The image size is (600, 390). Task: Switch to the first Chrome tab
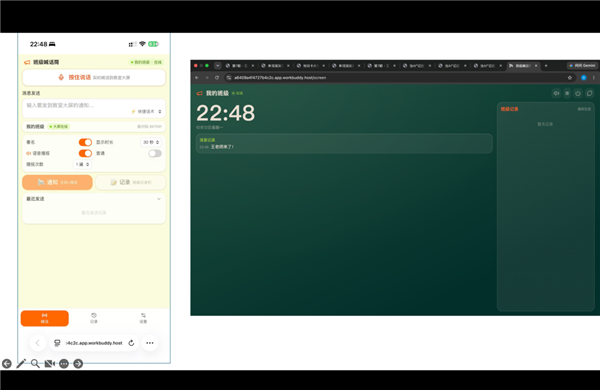[240, 65]
